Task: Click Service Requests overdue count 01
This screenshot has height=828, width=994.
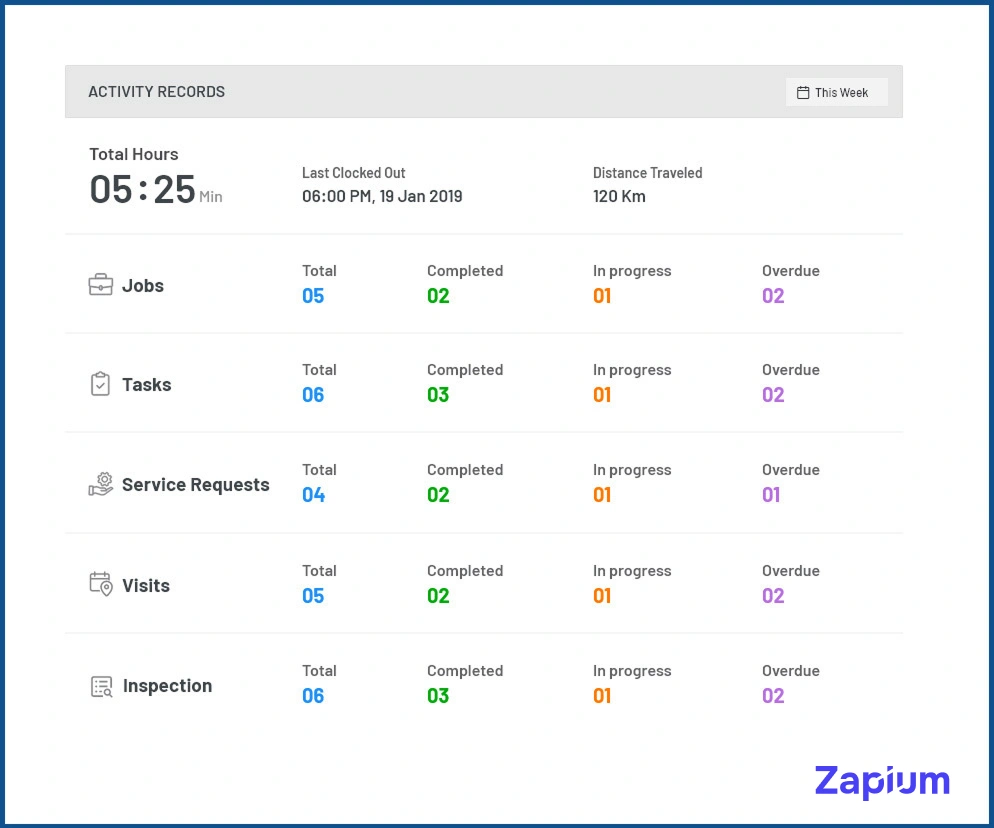Action: coord(771,495)
